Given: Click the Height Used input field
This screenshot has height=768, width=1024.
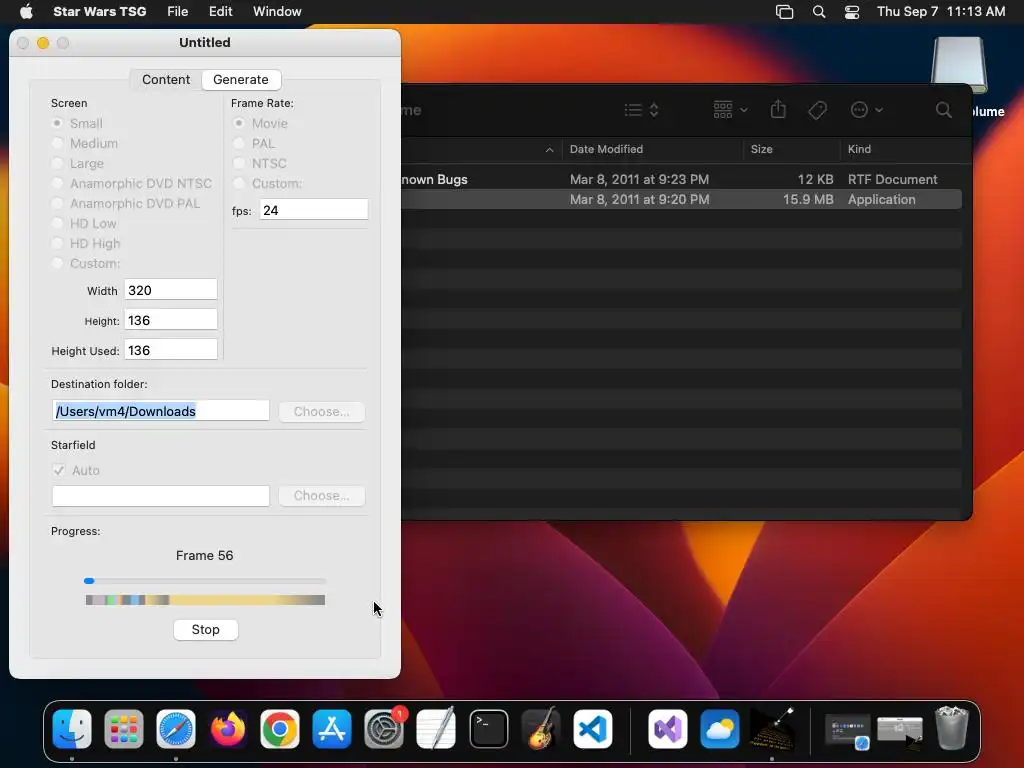Looking at the screenshot, I should point(171,350).
